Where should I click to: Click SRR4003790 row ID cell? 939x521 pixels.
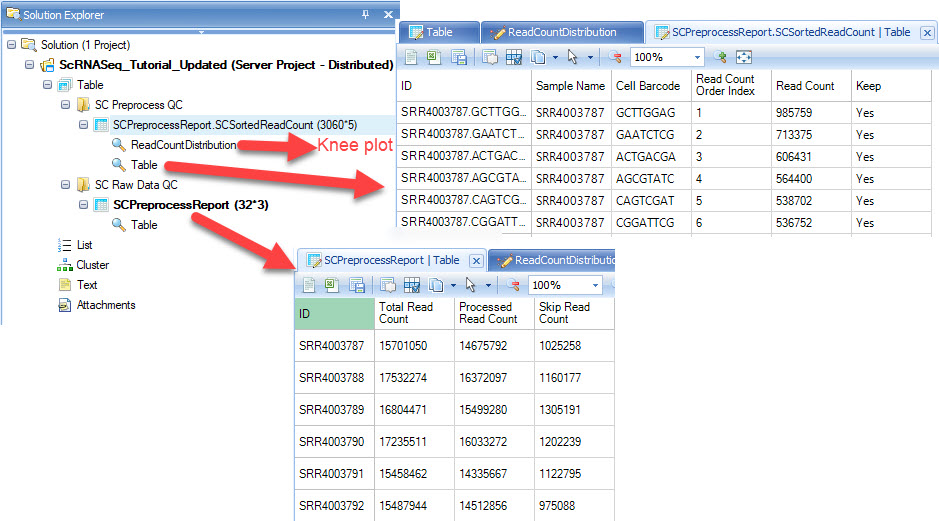click(334, 442)
